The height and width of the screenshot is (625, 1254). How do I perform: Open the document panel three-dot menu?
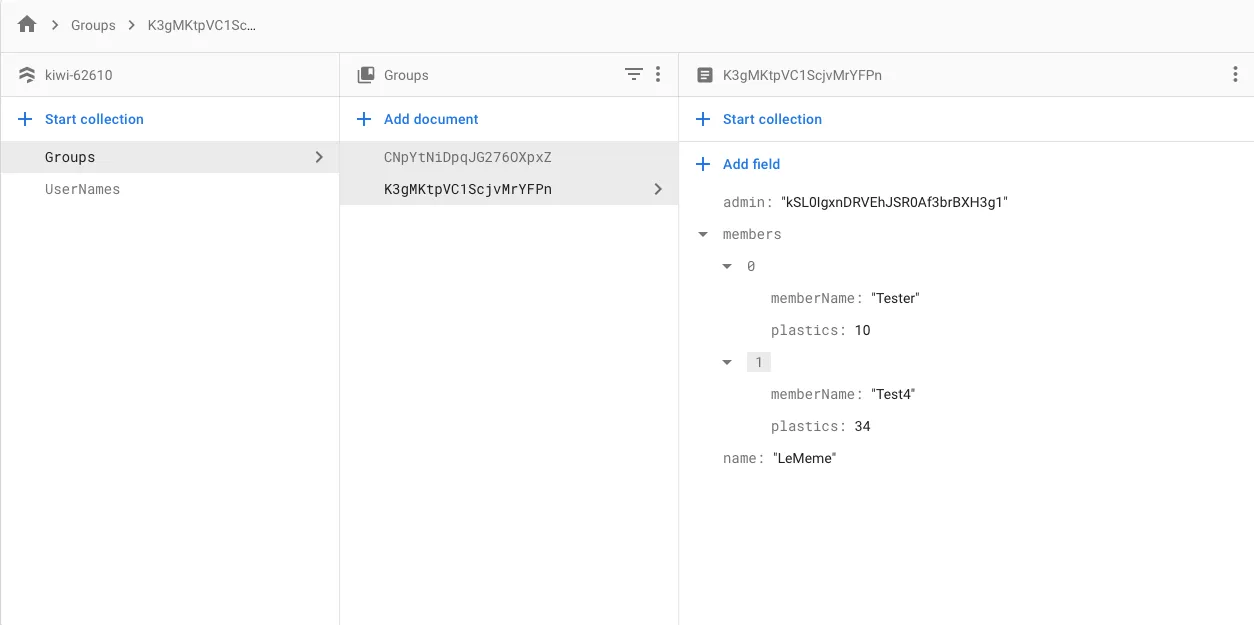[1236, 75]
